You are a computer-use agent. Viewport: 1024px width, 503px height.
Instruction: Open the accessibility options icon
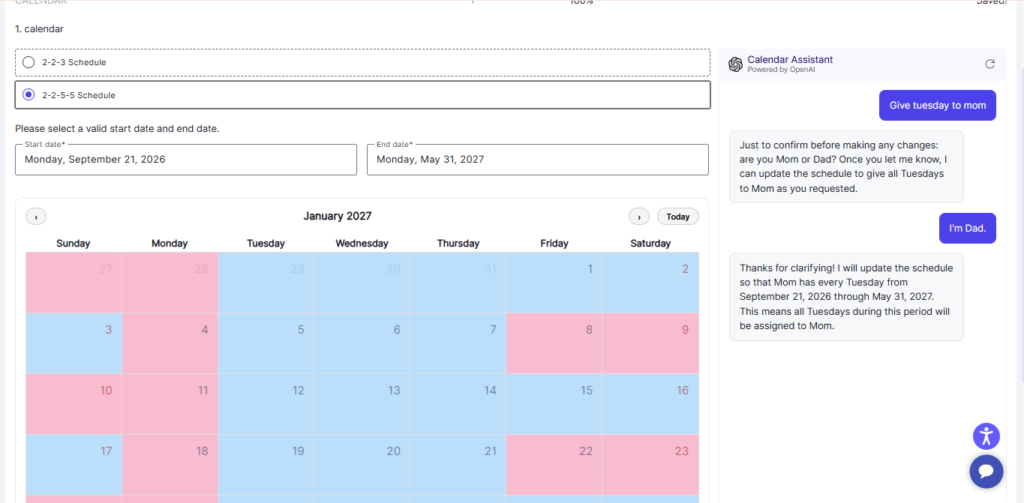(x=986, y=436)
